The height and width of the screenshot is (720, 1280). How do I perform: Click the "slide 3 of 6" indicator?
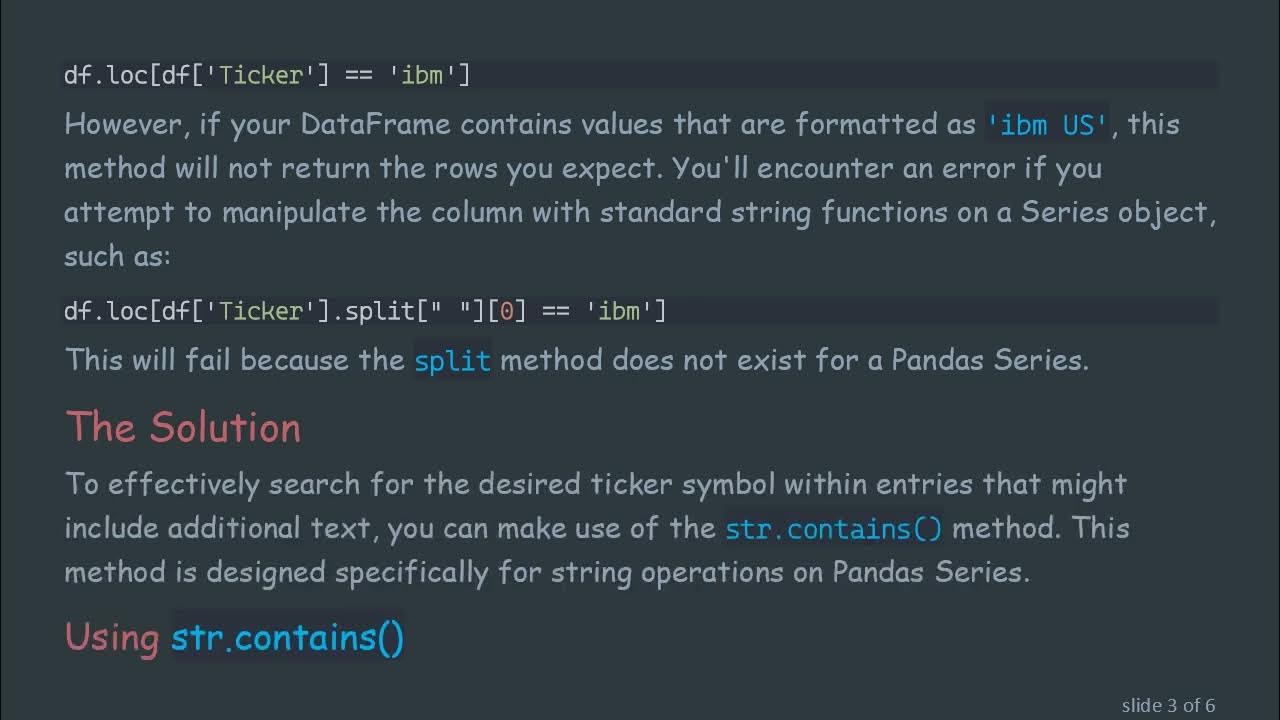pos(1168,705)
